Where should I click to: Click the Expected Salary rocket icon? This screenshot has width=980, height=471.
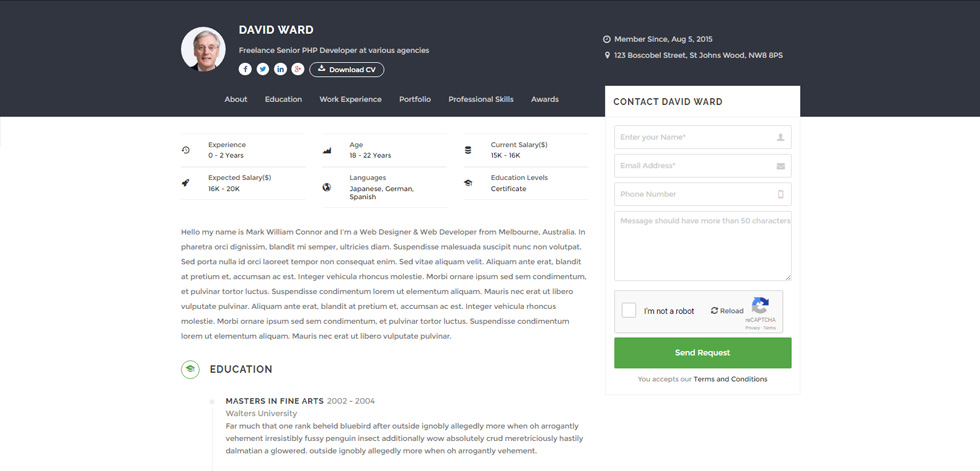click(185, 183)
